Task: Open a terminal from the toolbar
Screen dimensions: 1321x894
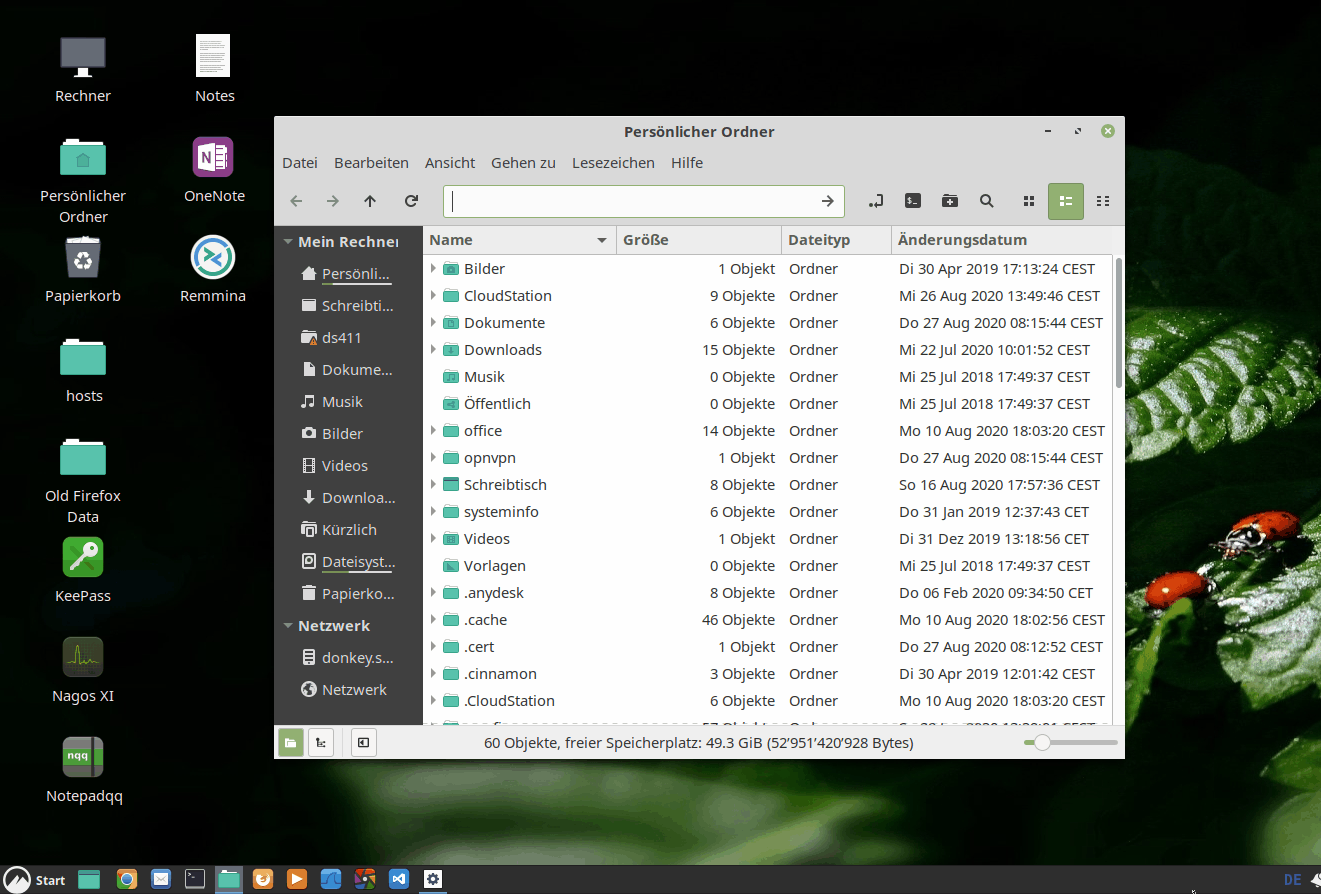Action: pos(912,201)
